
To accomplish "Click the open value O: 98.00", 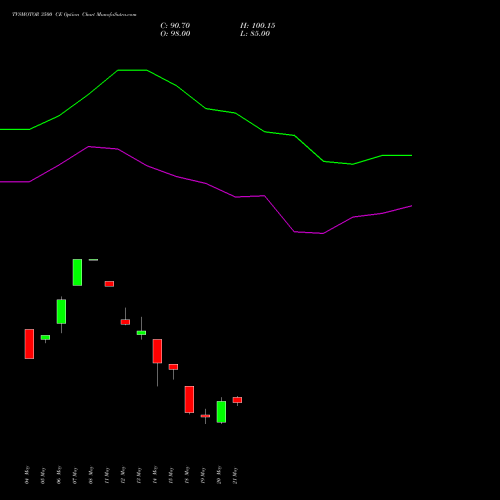I will [x=175, y=34].
